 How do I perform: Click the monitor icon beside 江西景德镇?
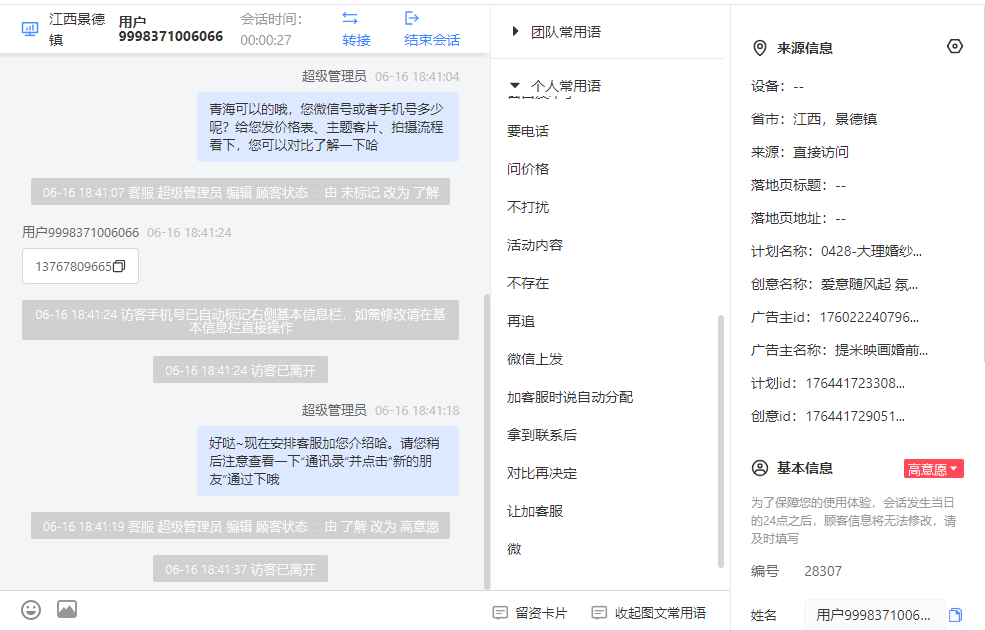click(x=30, y=29)
